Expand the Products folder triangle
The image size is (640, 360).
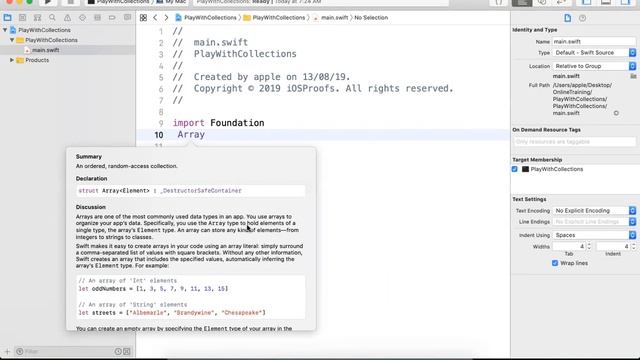click(12, 60)
